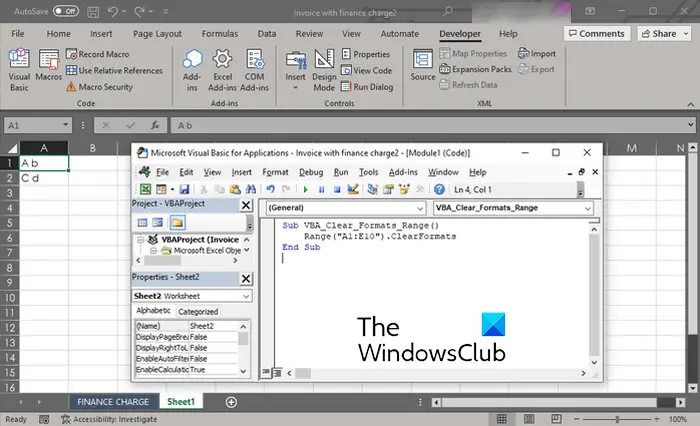Open the (General) object dropdown
This screenshot has width=700, height=426.
420,208
